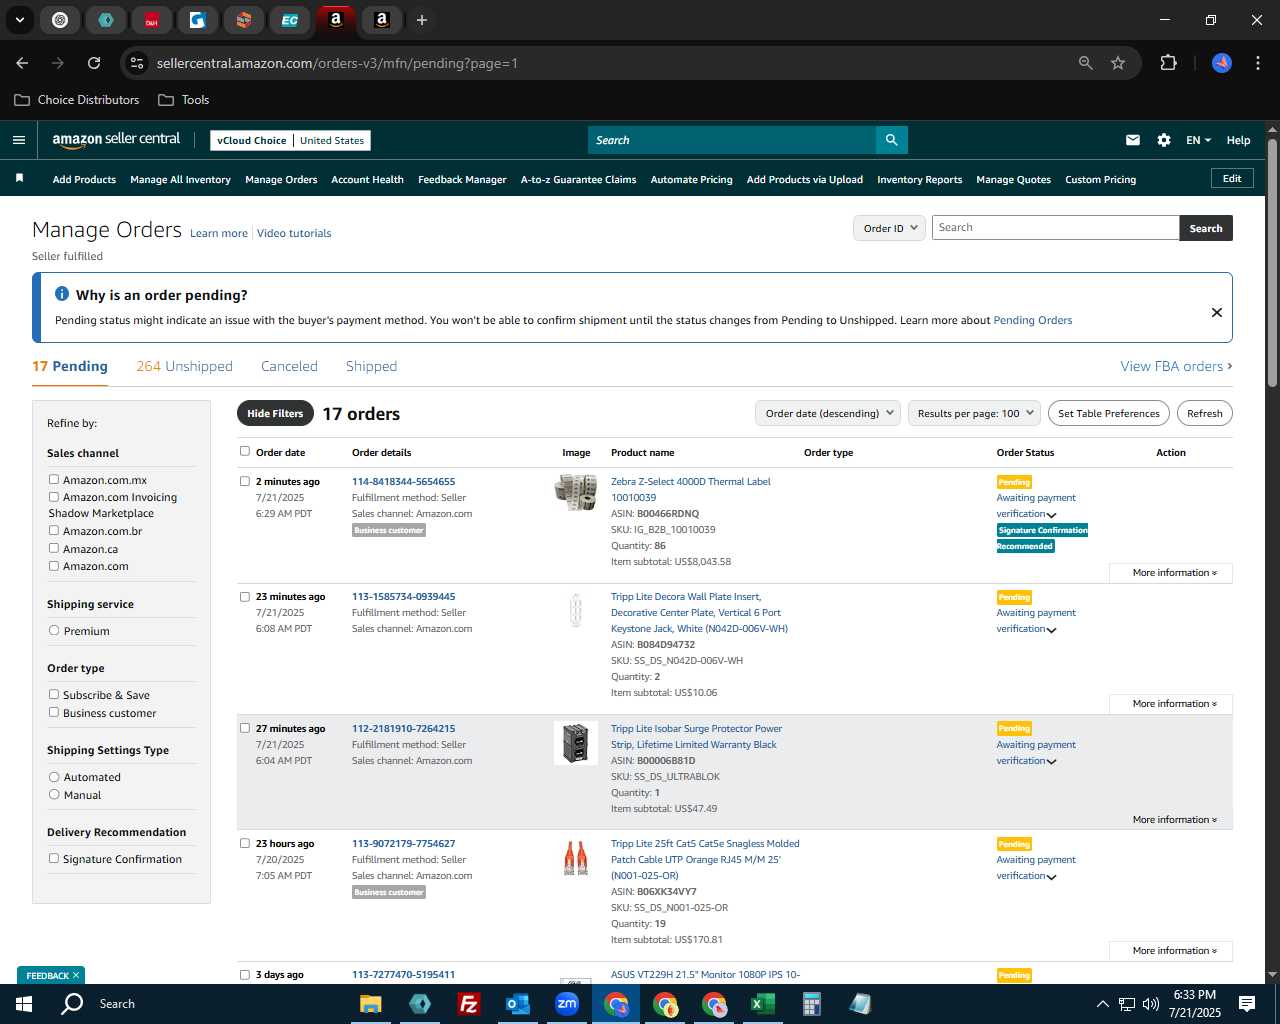Image resolution: width=1280 pixels, height=1024 pixels.
Task: Check the Subscribe & Save order type
Action: [54, 695]
